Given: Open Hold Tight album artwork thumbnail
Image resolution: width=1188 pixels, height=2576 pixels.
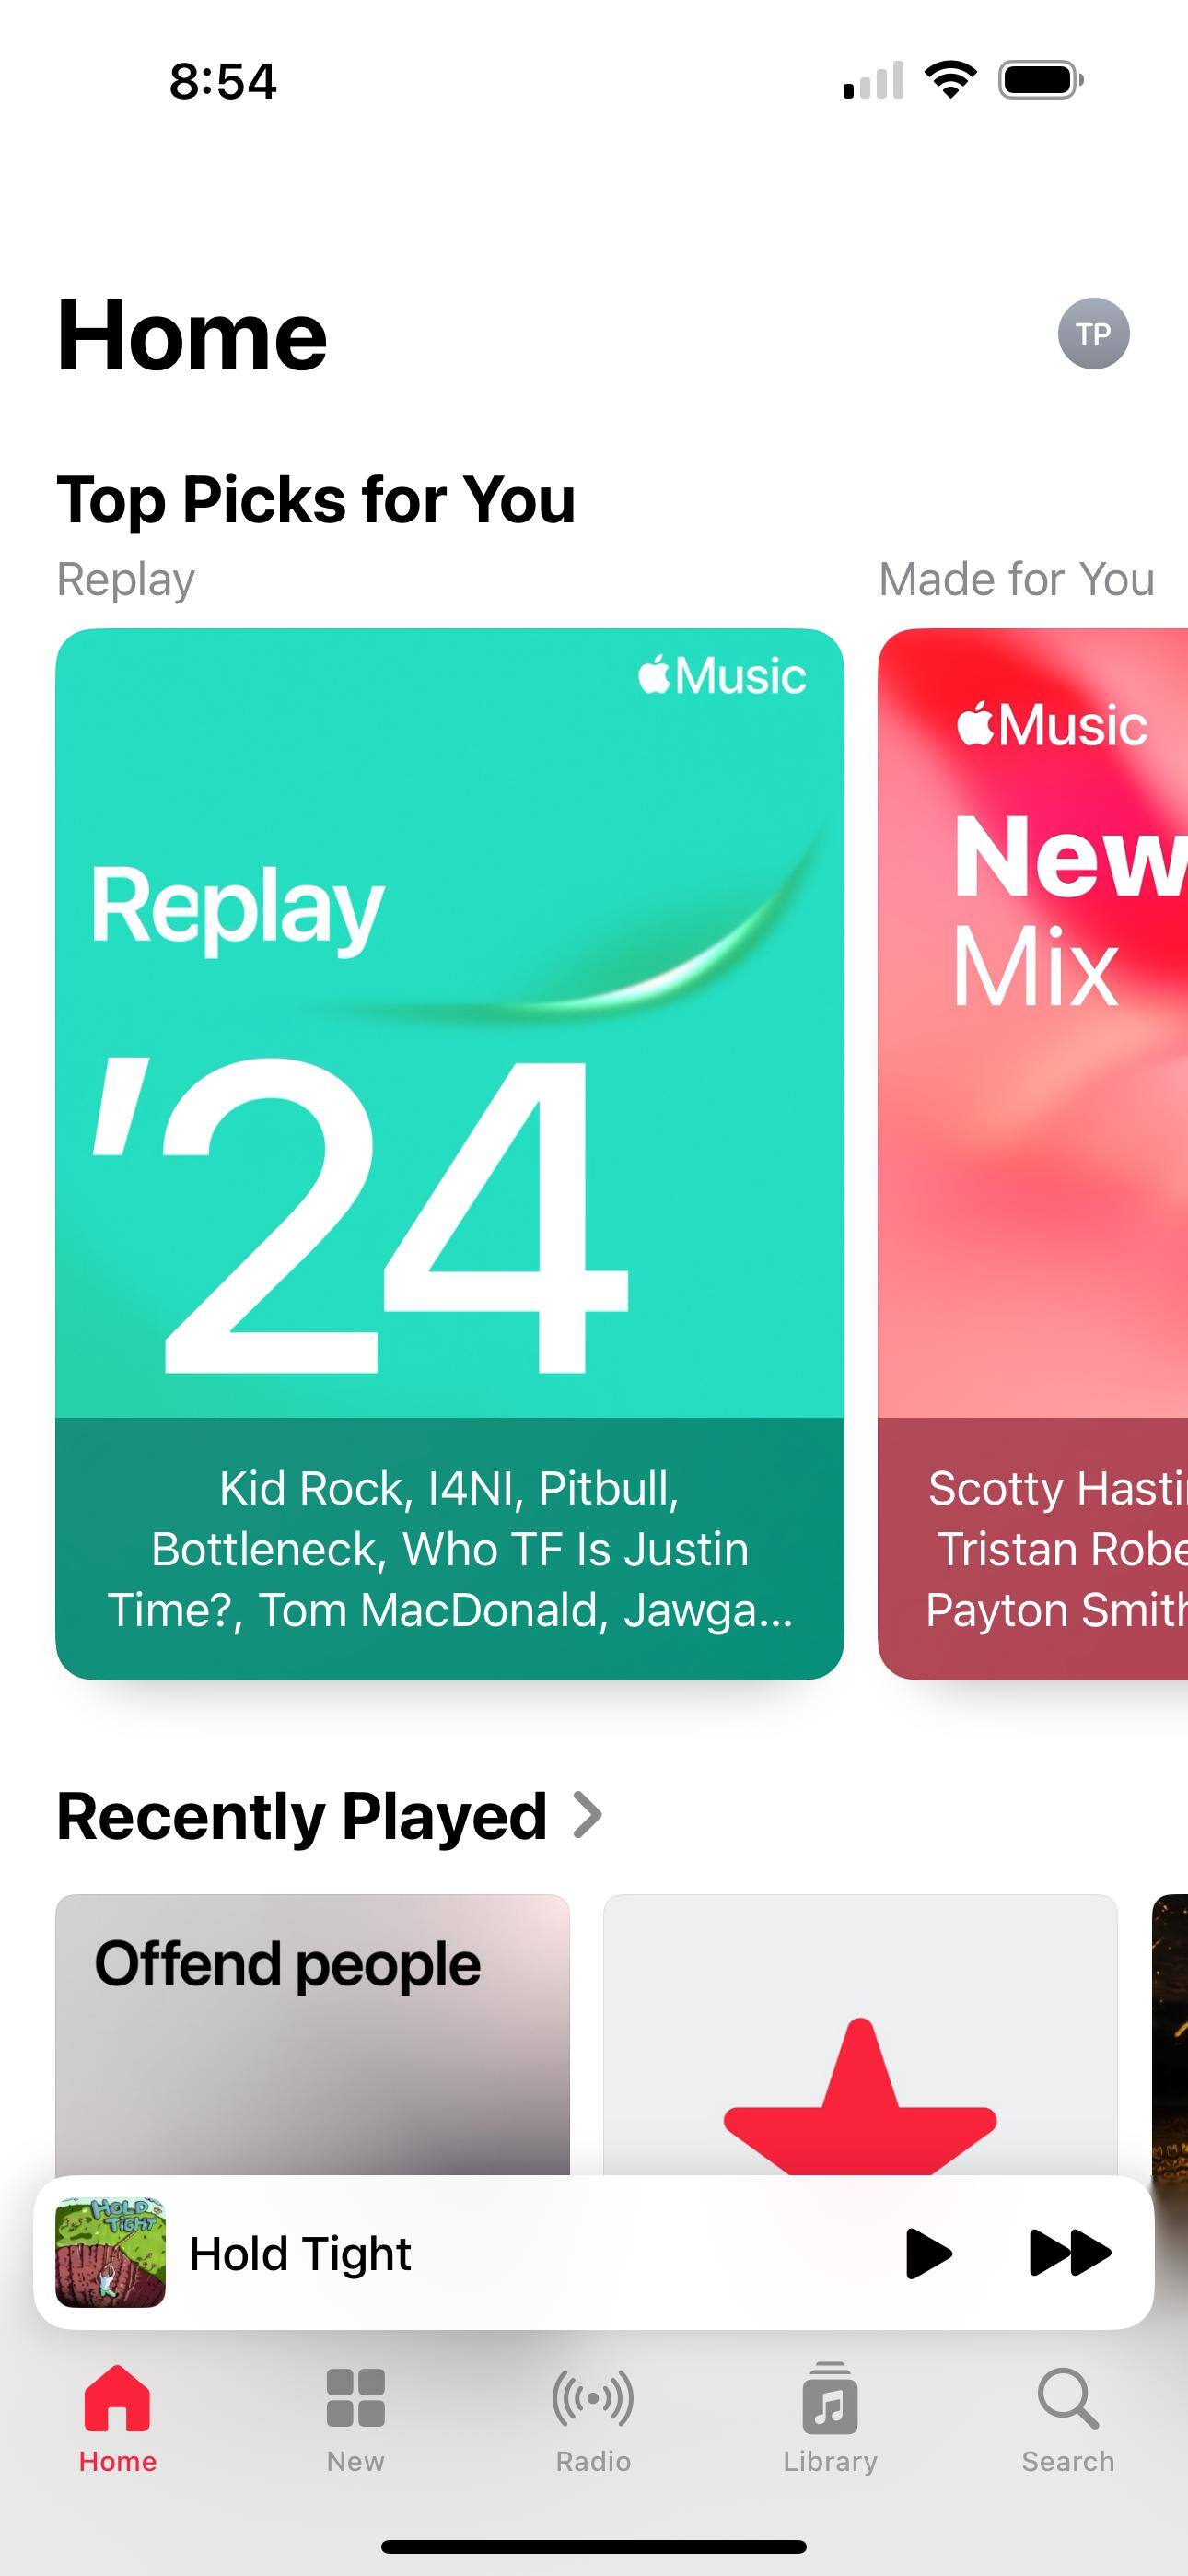Looking at the screenshot, I should tap(110, 2252).
